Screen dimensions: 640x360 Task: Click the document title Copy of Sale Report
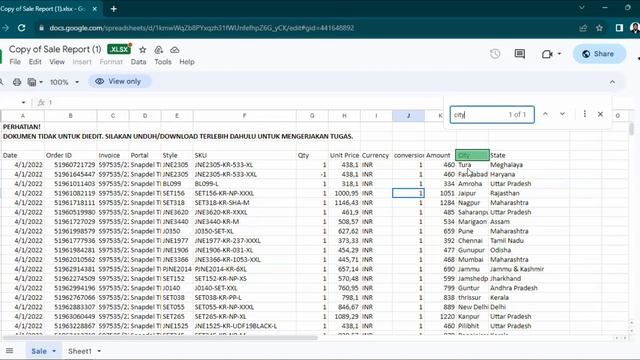click(x=55, y=49)
